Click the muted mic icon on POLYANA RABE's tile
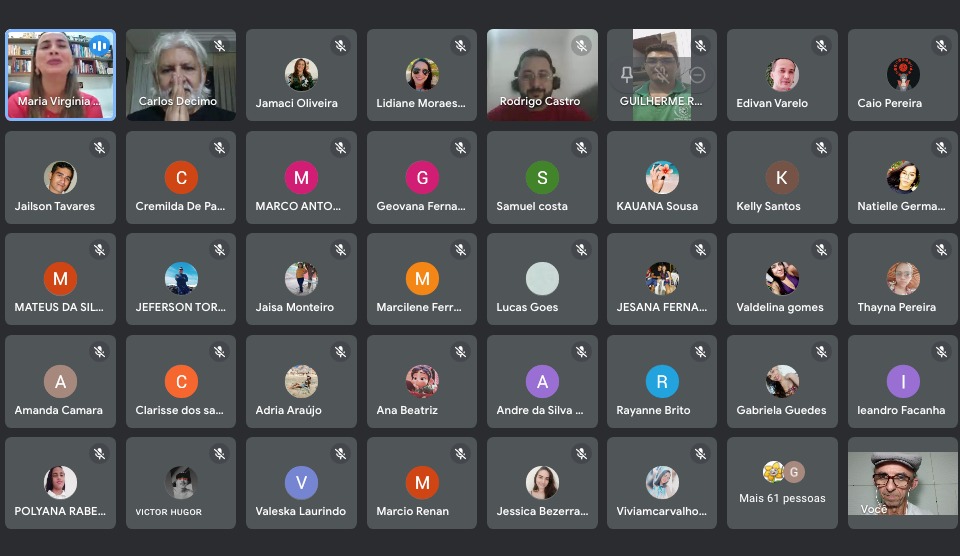The height and width of the screenshot is (556, 960). (x=99, y=453)
